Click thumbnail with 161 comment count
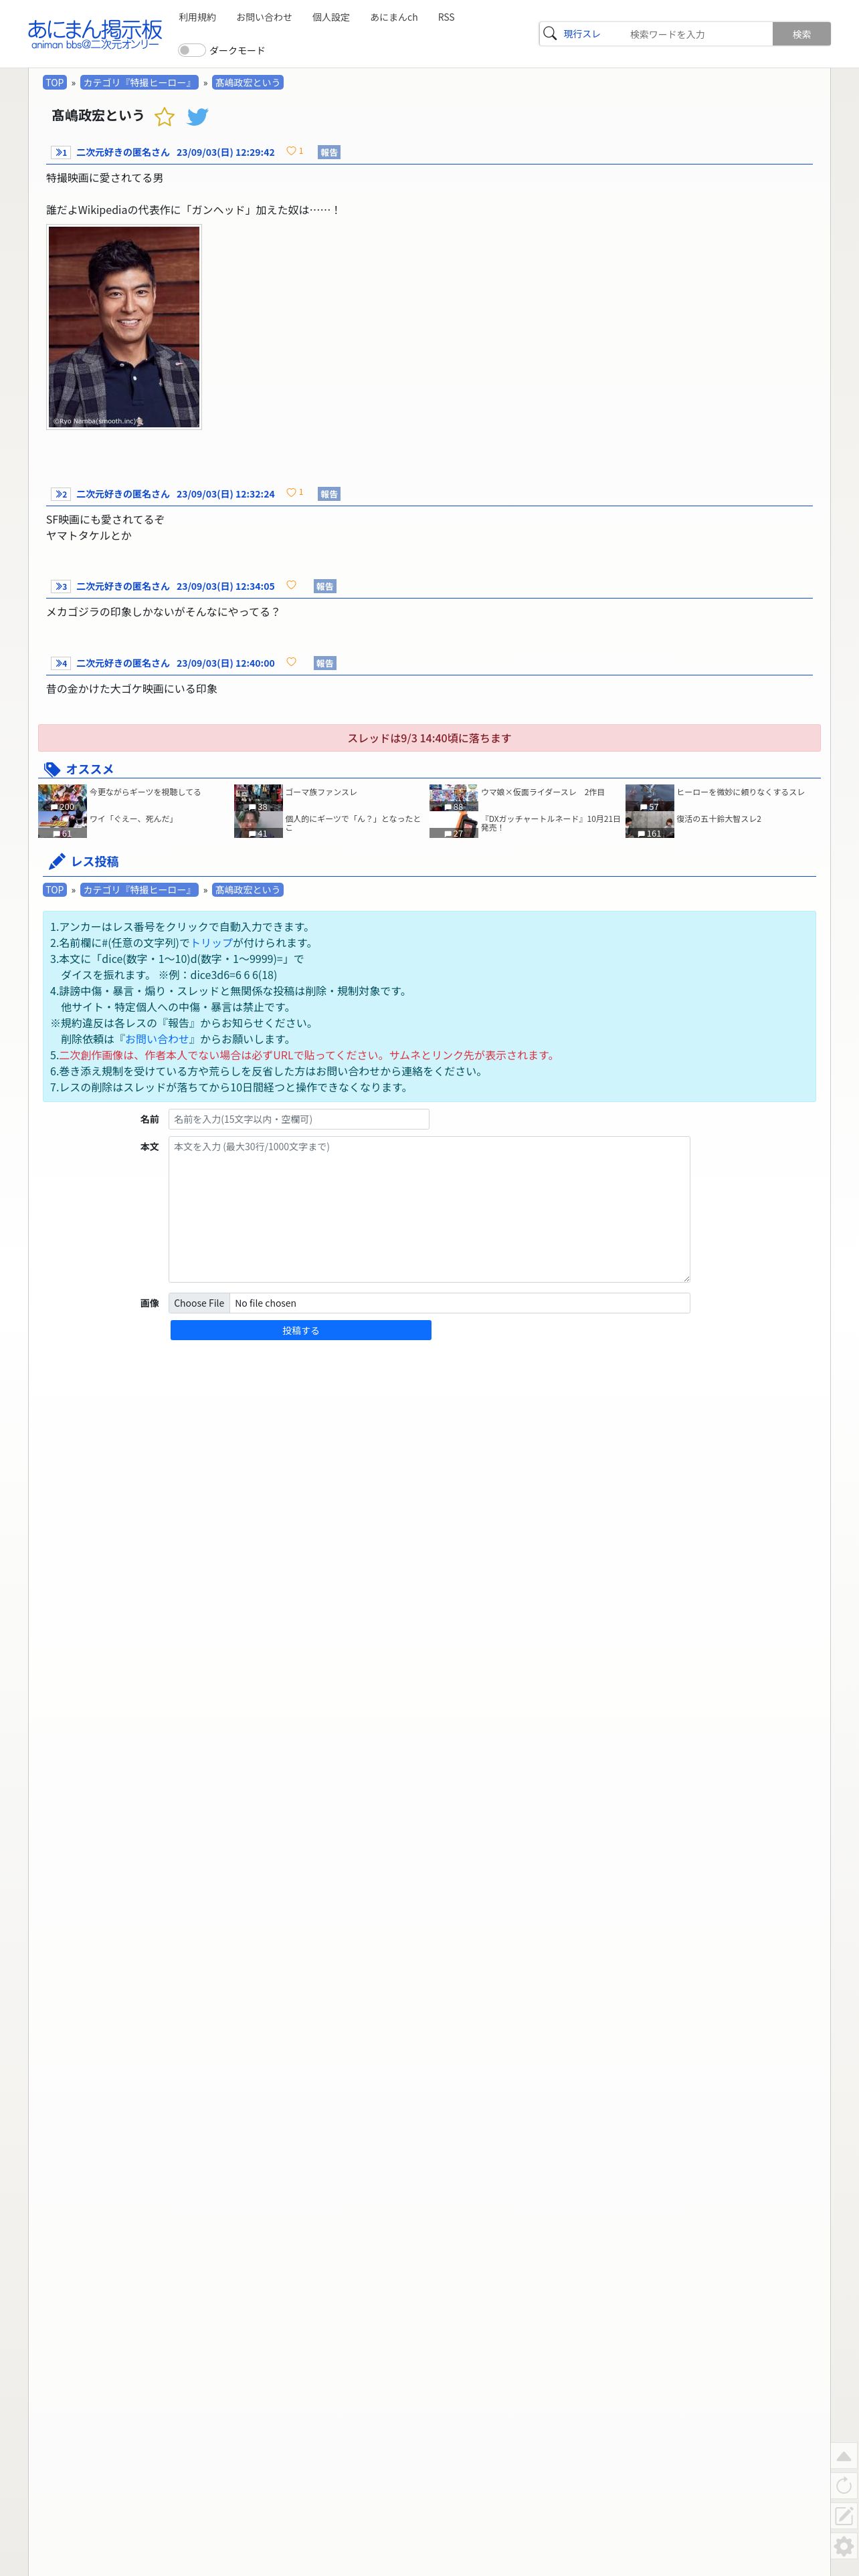 650,825
